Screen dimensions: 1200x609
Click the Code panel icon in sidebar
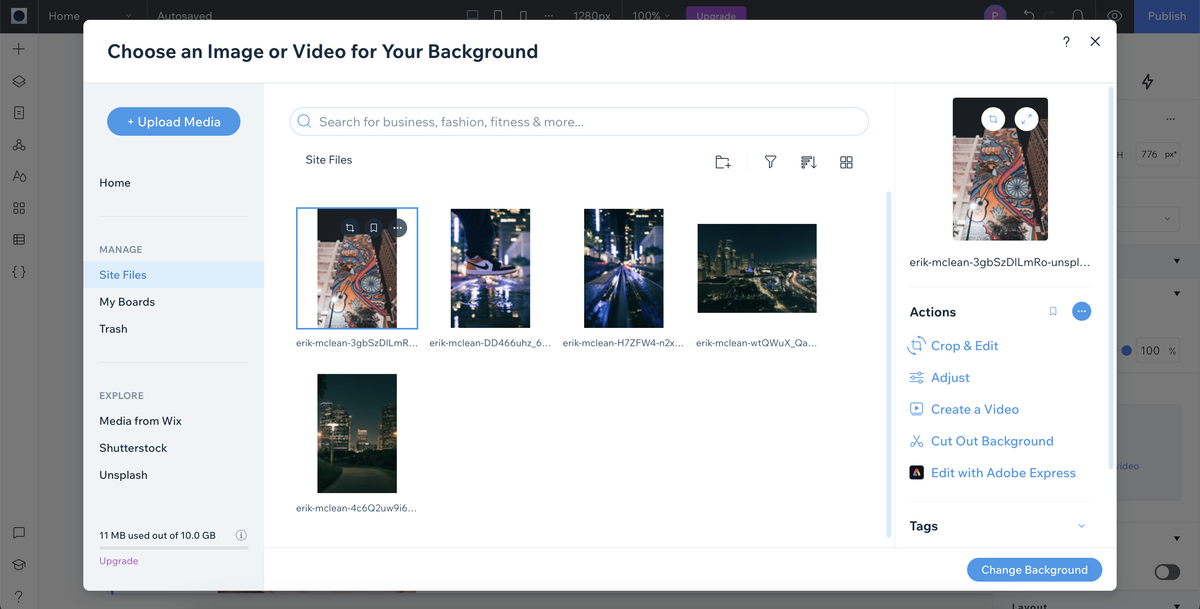18,271
